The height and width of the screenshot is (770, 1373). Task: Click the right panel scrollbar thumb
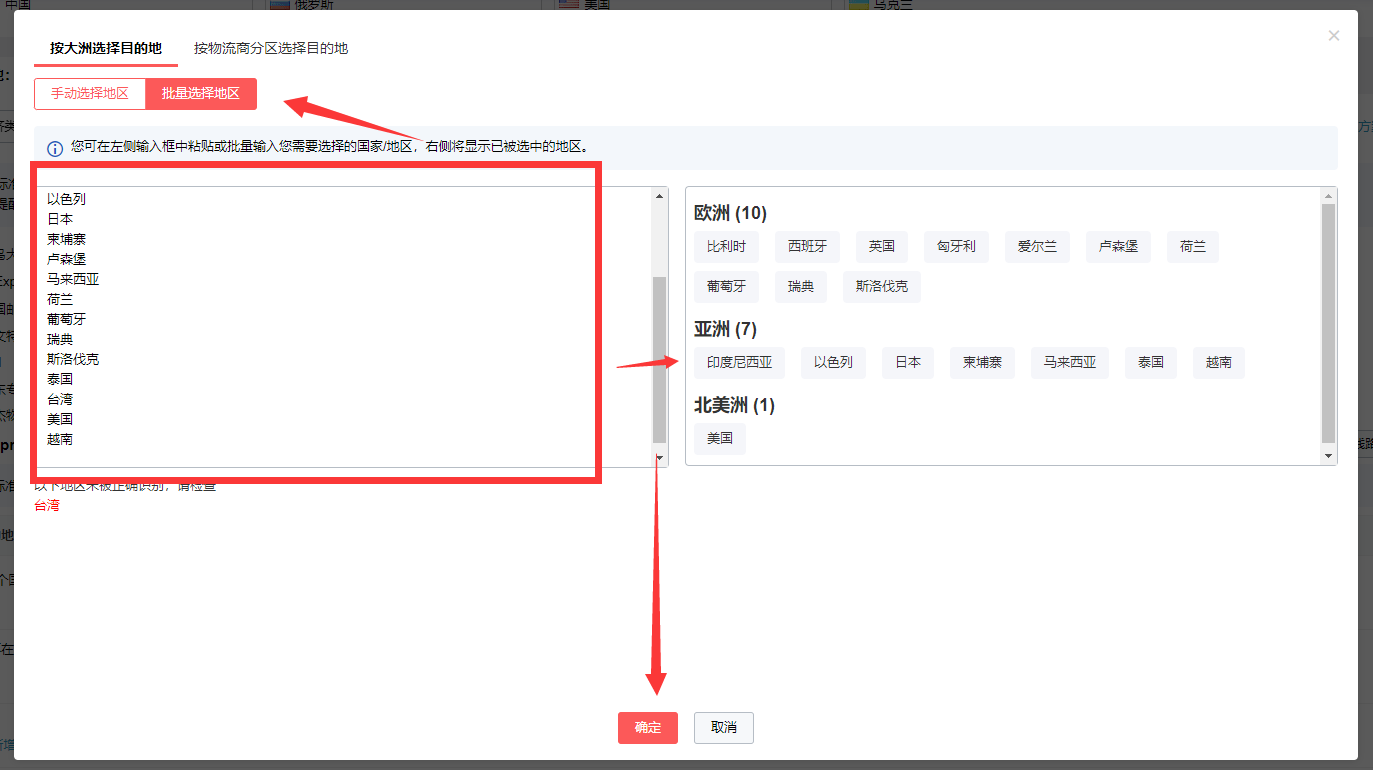coord(1328,324)
